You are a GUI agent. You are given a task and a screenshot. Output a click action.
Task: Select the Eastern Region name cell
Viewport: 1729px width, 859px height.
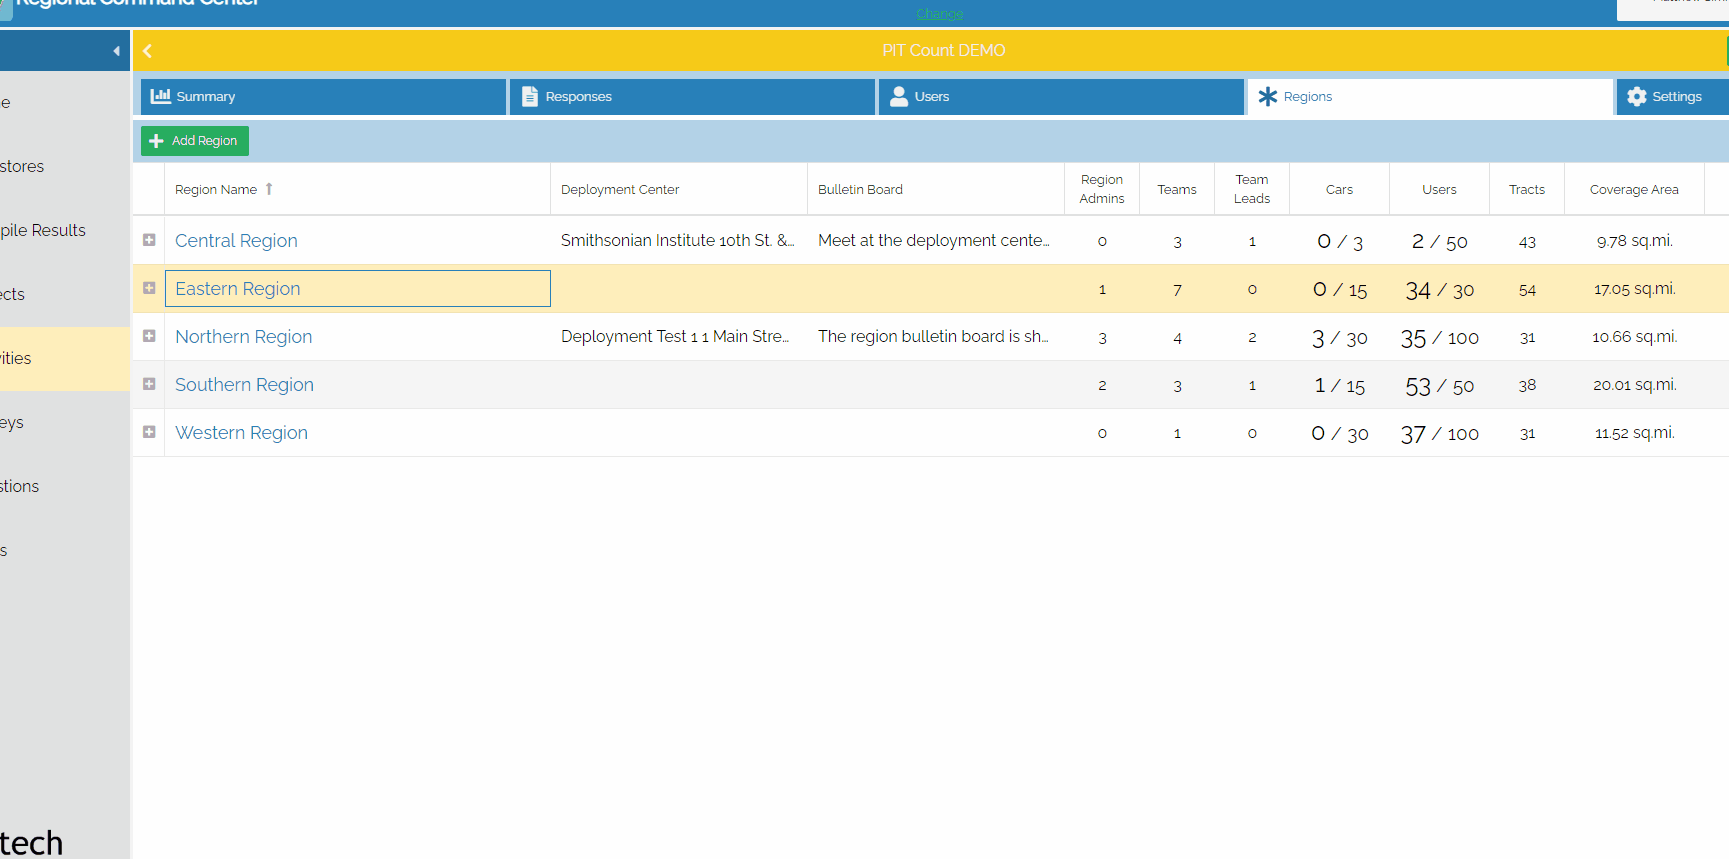click(357, 289)
